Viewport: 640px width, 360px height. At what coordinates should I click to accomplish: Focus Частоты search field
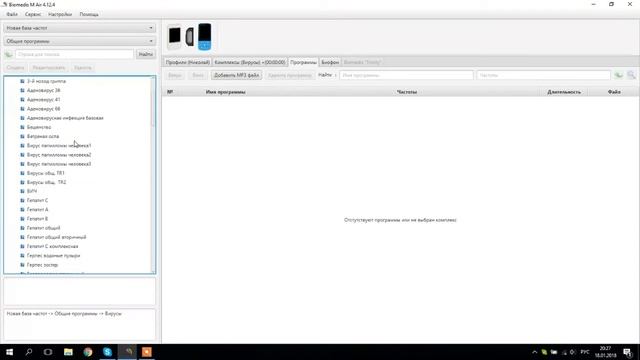[x=543, y=75]
